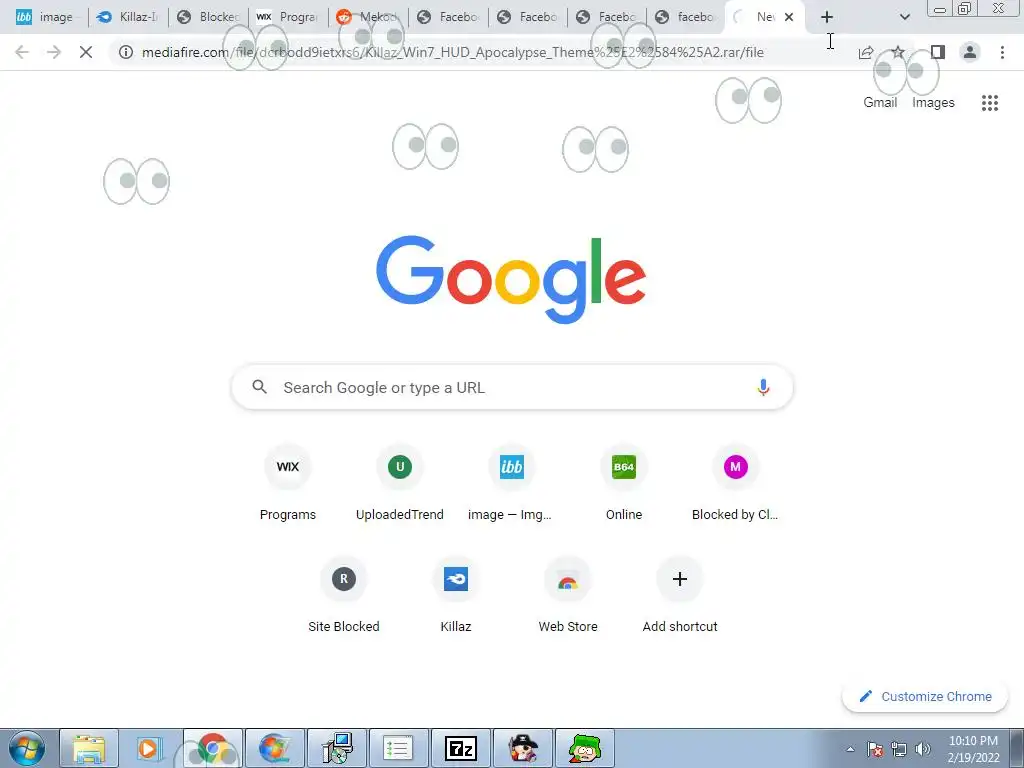Open the Chrome profile avatar menu
The image size is (1024, 768).
click(x=970, y=52)
